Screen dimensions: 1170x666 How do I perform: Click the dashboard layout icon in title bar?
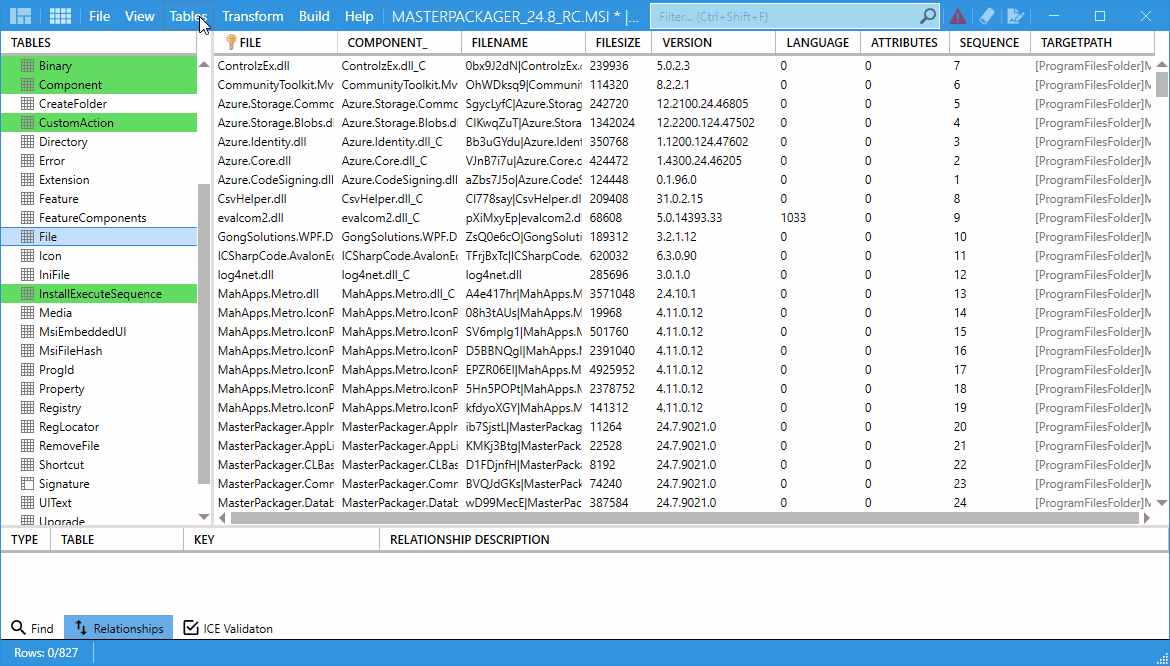pos(19,16)
